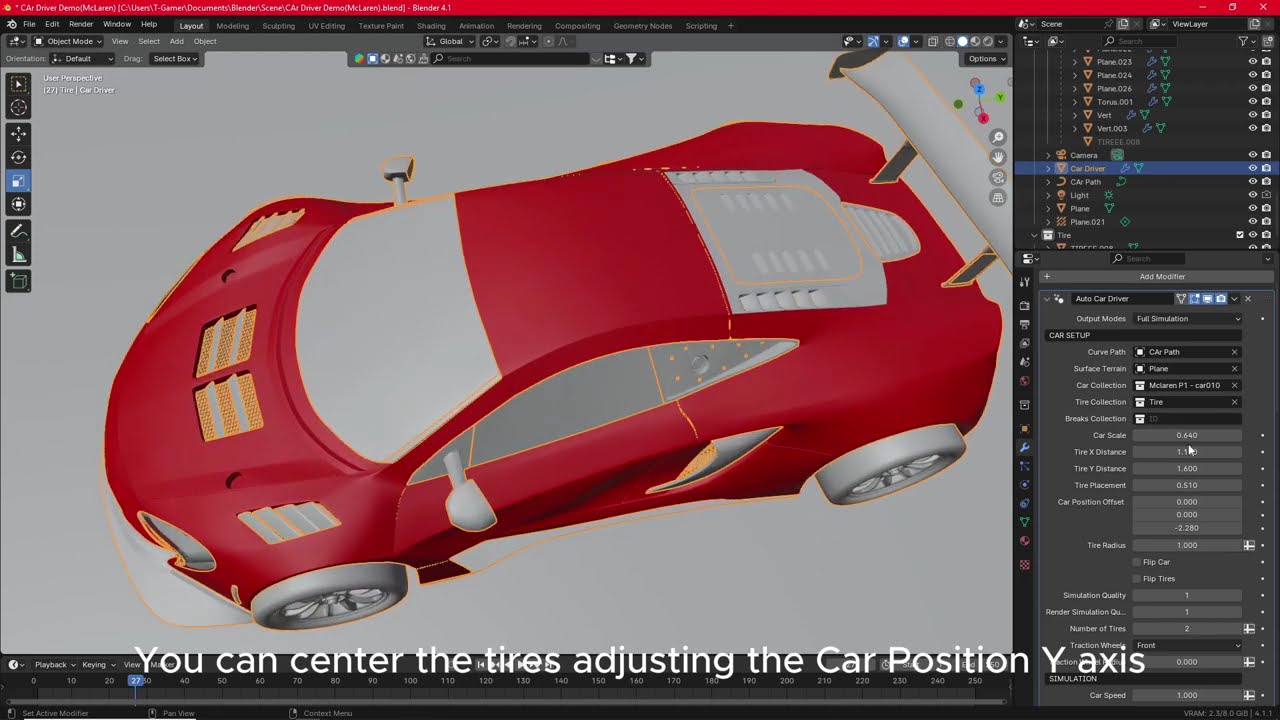
Task: Open the File menu
Action: pyautogui.click(x=29, y=24)
